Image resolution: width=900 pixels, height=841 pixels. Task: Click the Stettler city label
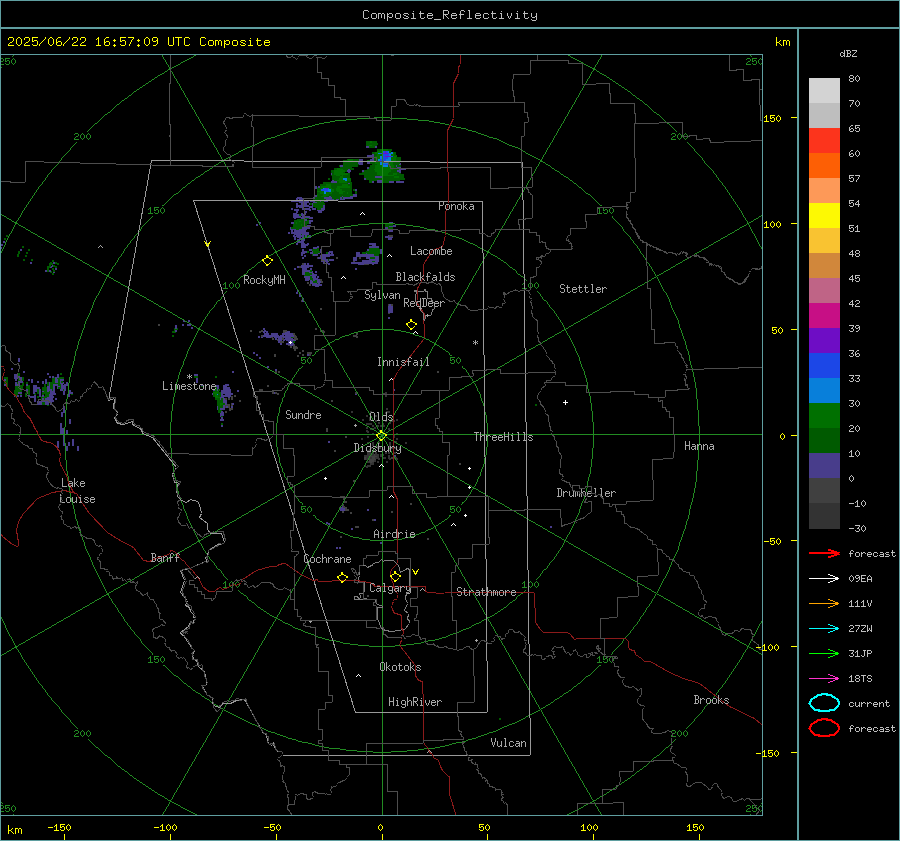pos(583,289)
